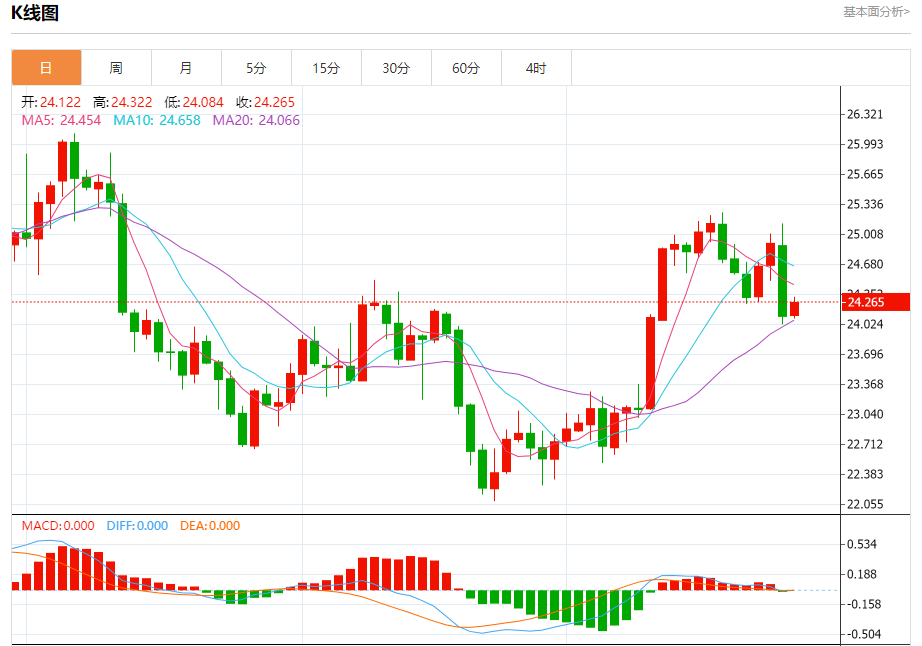Viewport: 922px width, 646px height.
Task: Open the 基本面分析 link
Action: (876, 12)
